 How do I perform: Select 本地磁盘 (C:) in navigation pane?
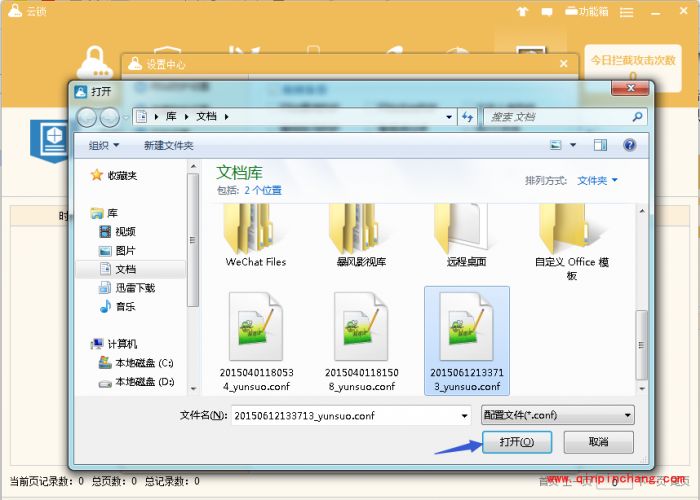[136, 363]
